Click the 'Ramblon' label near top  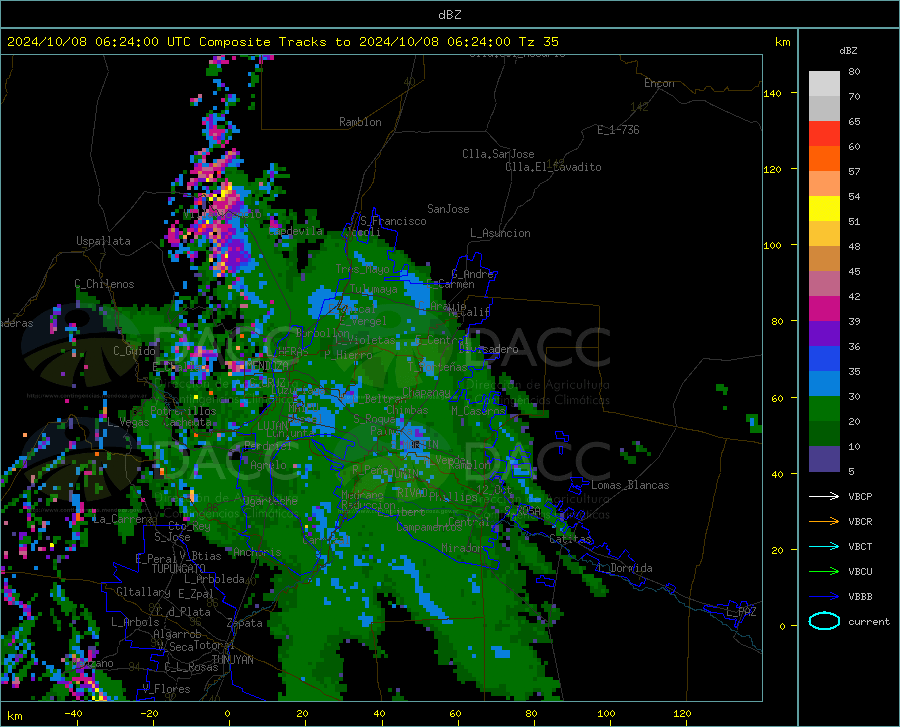tap(360, 122)
